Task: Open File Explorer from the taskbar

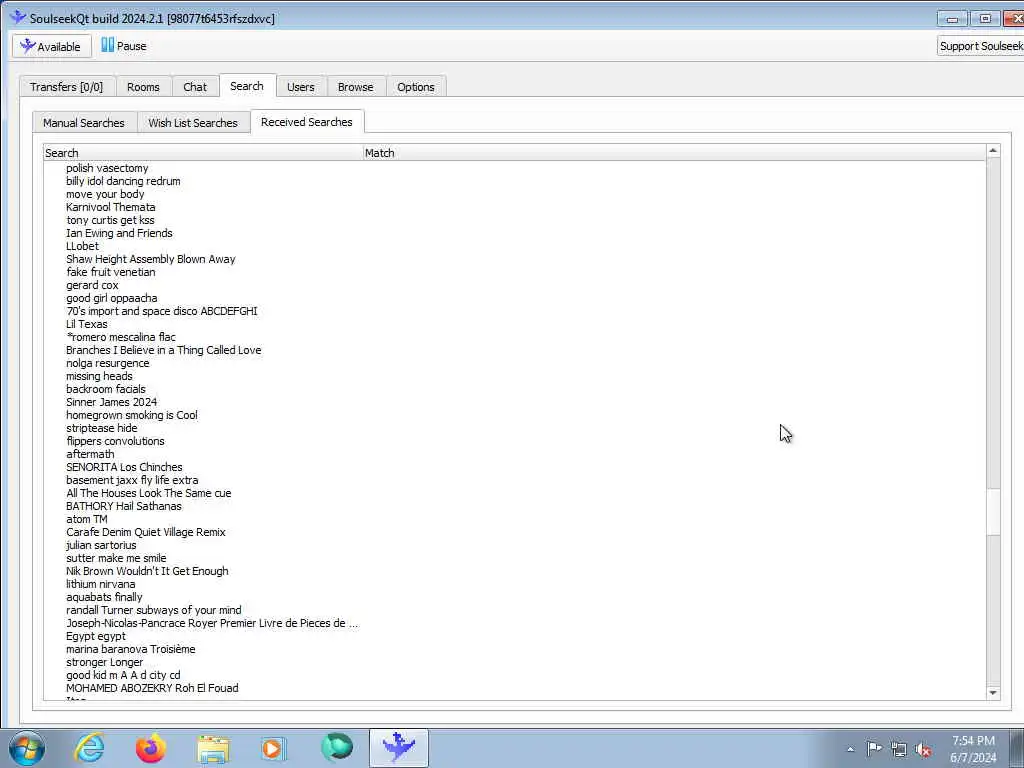Action: pos(213,748)
